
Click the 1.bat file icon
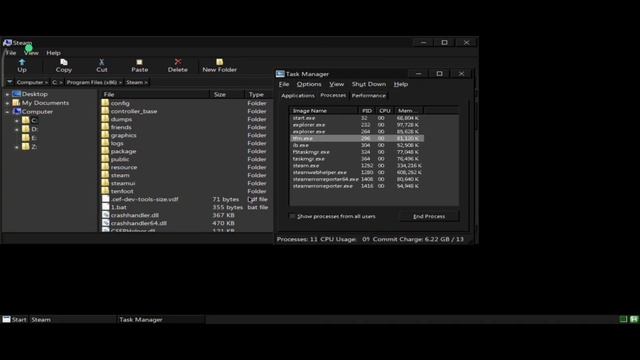pos(105,207)
